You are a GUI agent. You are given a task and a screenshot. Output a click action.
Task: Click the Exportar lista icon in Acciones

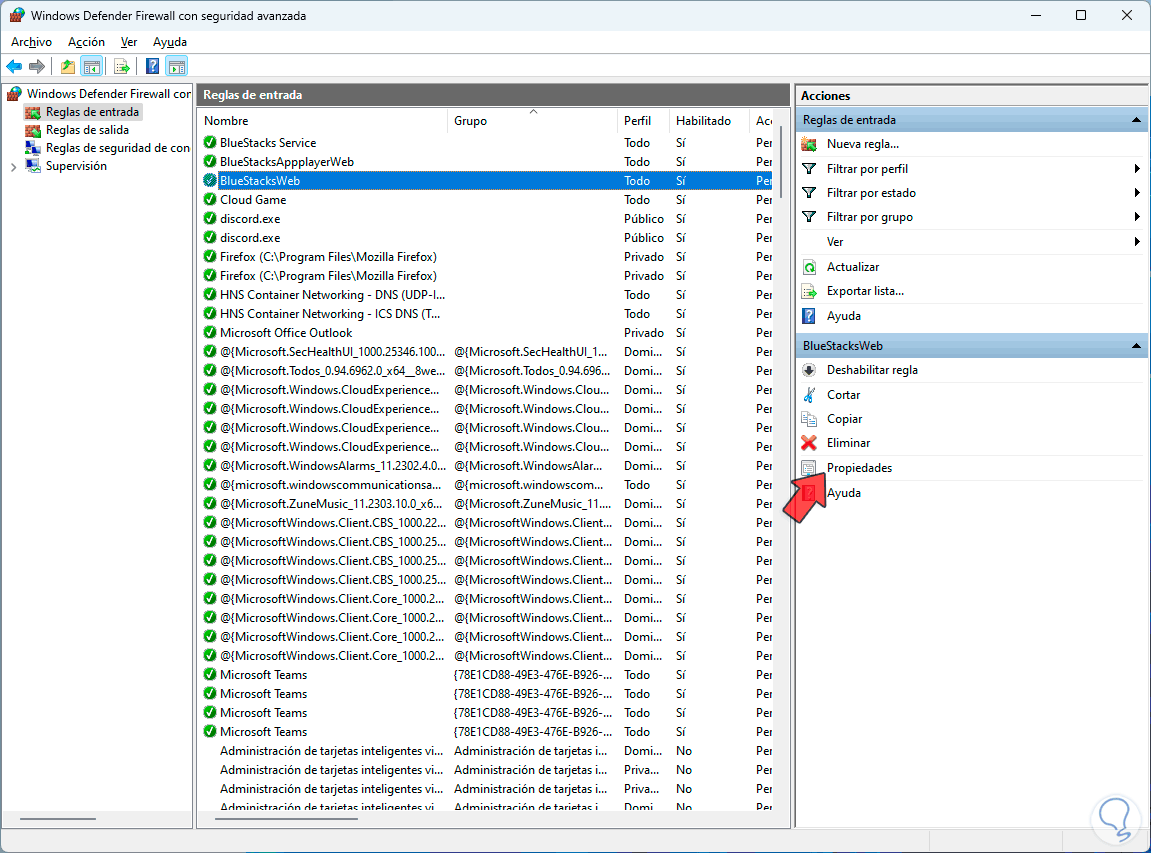pyautogui.click(x=809, y=291)
